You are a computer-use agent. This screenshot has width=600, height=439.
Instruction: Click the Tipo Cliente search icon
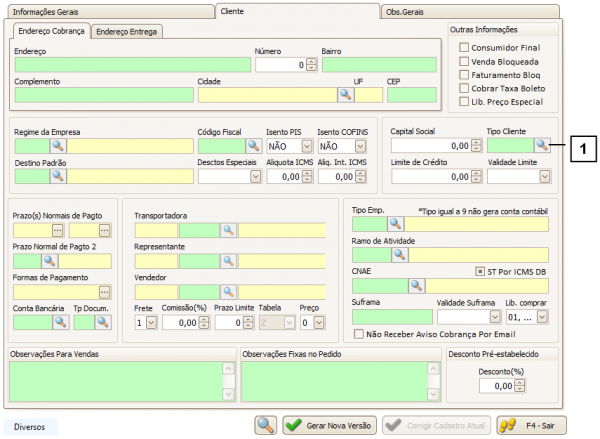[542, 146]
